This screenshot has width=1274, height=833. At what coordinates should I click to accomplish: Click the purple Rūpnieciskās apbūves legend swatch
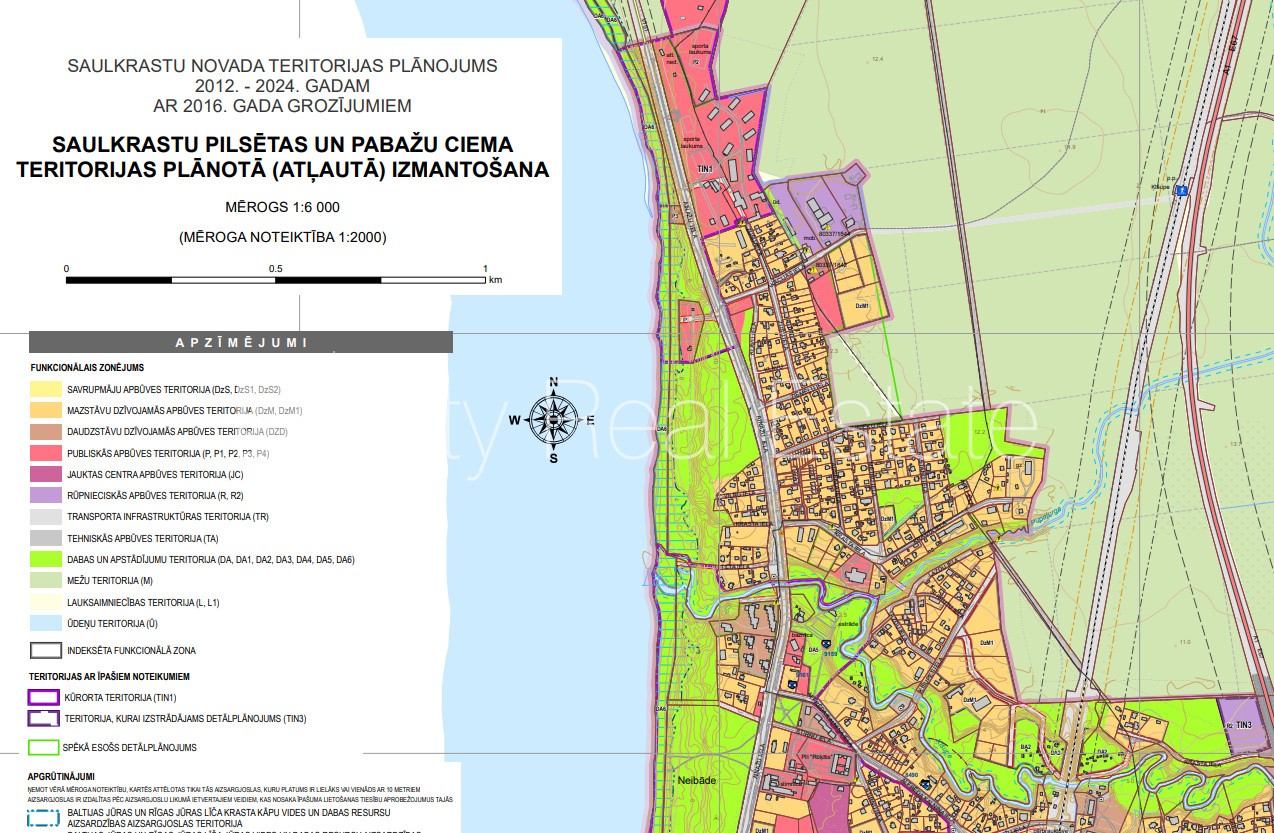click(x=45, y=495)
